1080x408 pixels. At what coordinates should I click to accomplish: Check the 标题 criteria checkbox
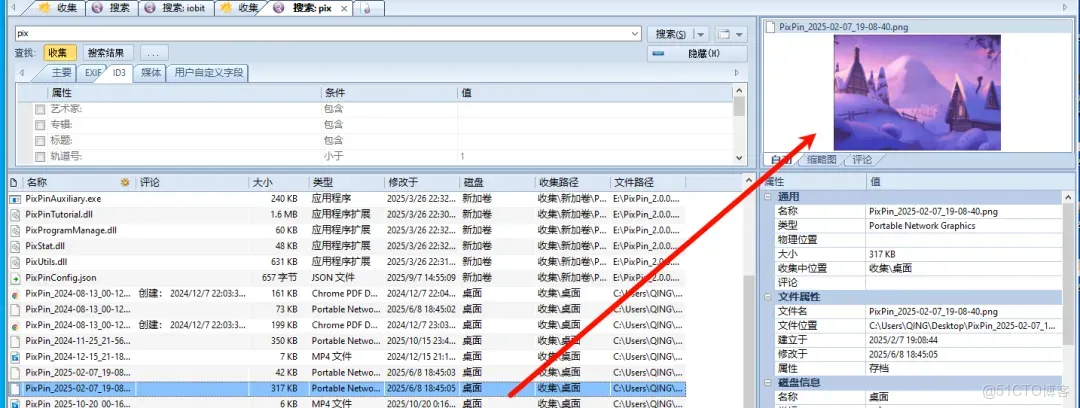point(40,141)
